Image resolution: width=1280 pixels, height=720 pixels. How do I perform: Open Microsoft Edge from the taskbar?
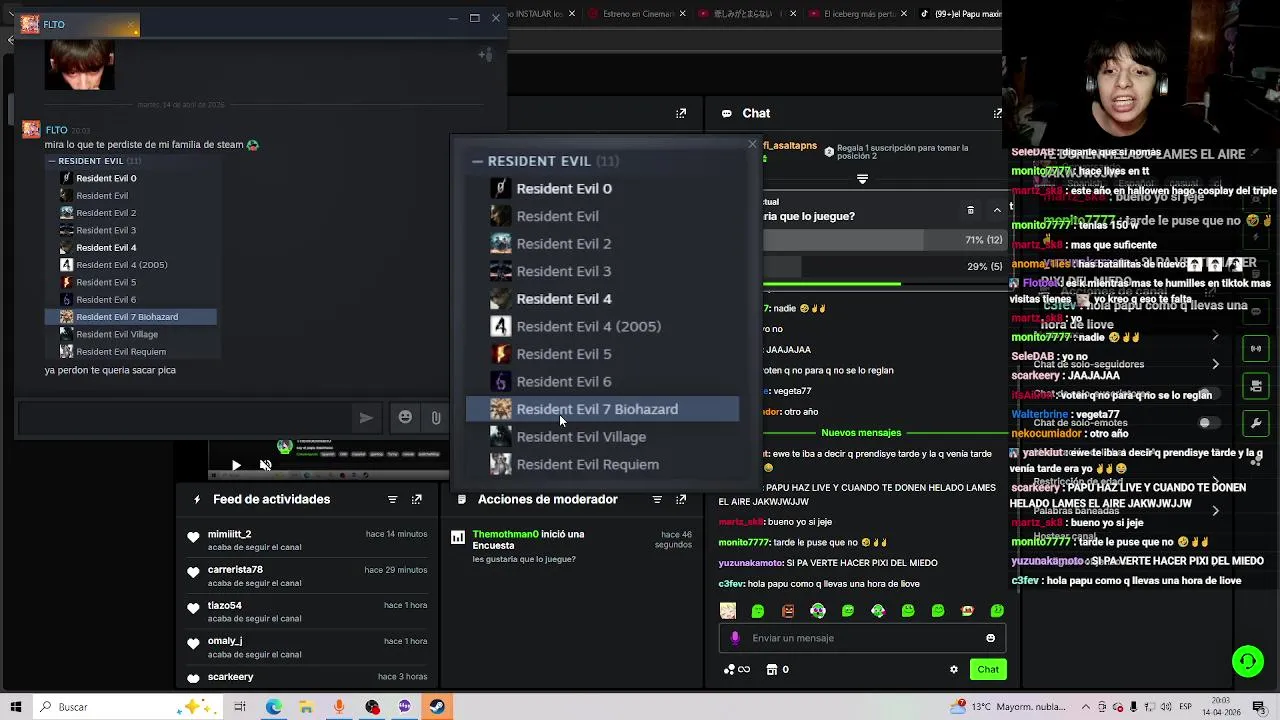[273, 707]
